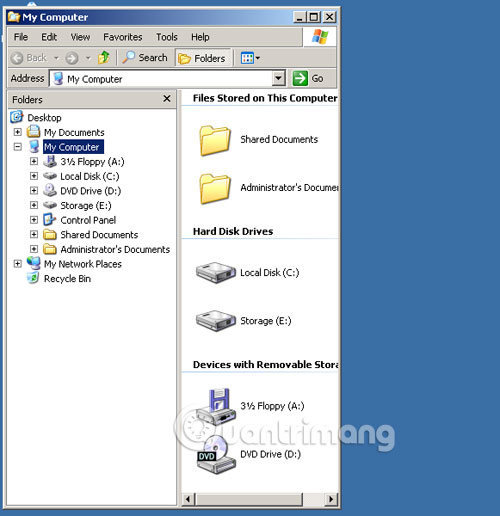Click the Up folder toolbar icon
Image resolution: width=500 pixels, height=516 pixels.
coord(104,58)
